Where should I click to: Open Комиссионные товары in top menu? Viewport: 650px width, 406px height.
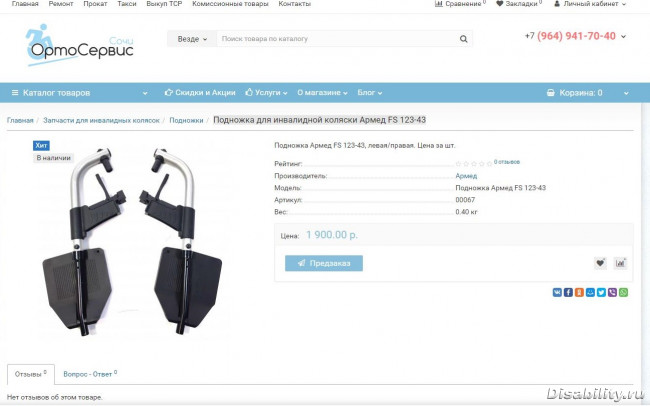click(x=230, y=4)
